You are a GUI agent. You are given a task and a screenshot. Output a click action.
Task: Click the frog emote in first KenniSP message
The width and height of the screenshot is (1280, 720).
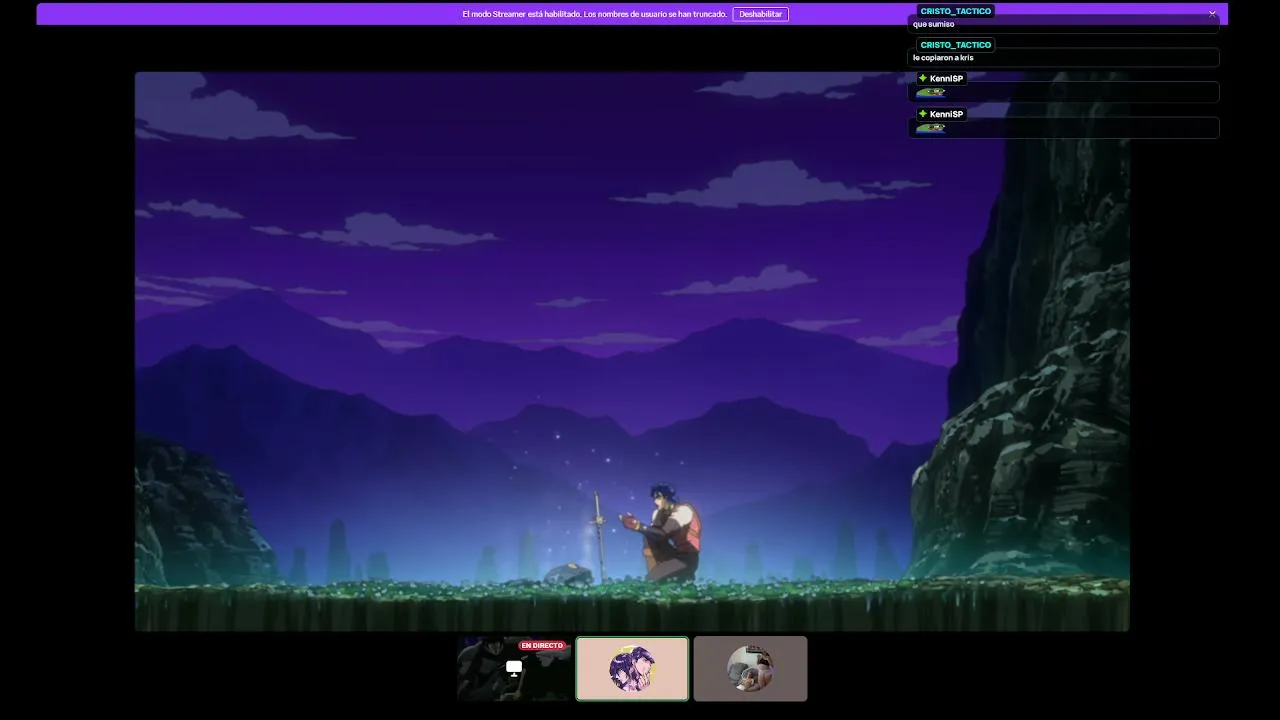coord(930,92)
